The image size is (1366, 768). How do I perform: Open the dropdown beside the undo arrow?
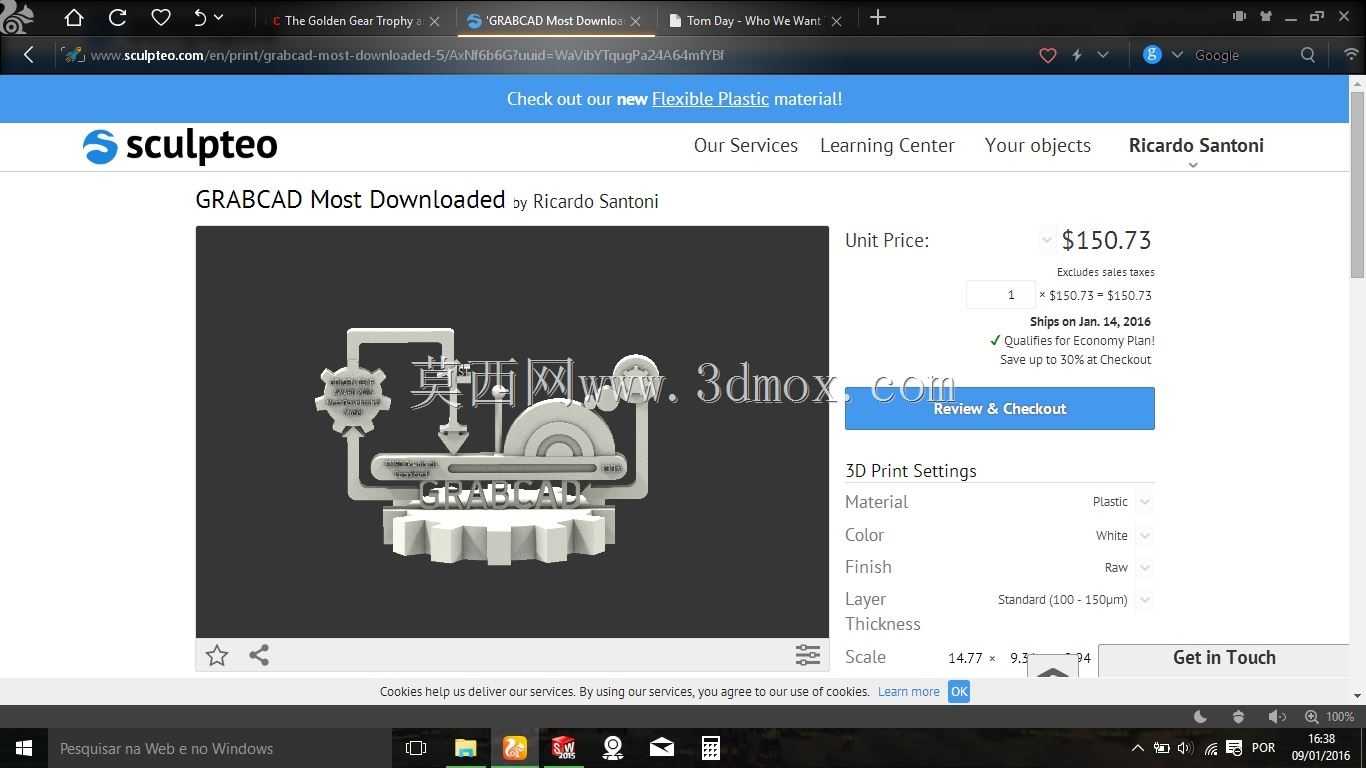pos(219,17)
